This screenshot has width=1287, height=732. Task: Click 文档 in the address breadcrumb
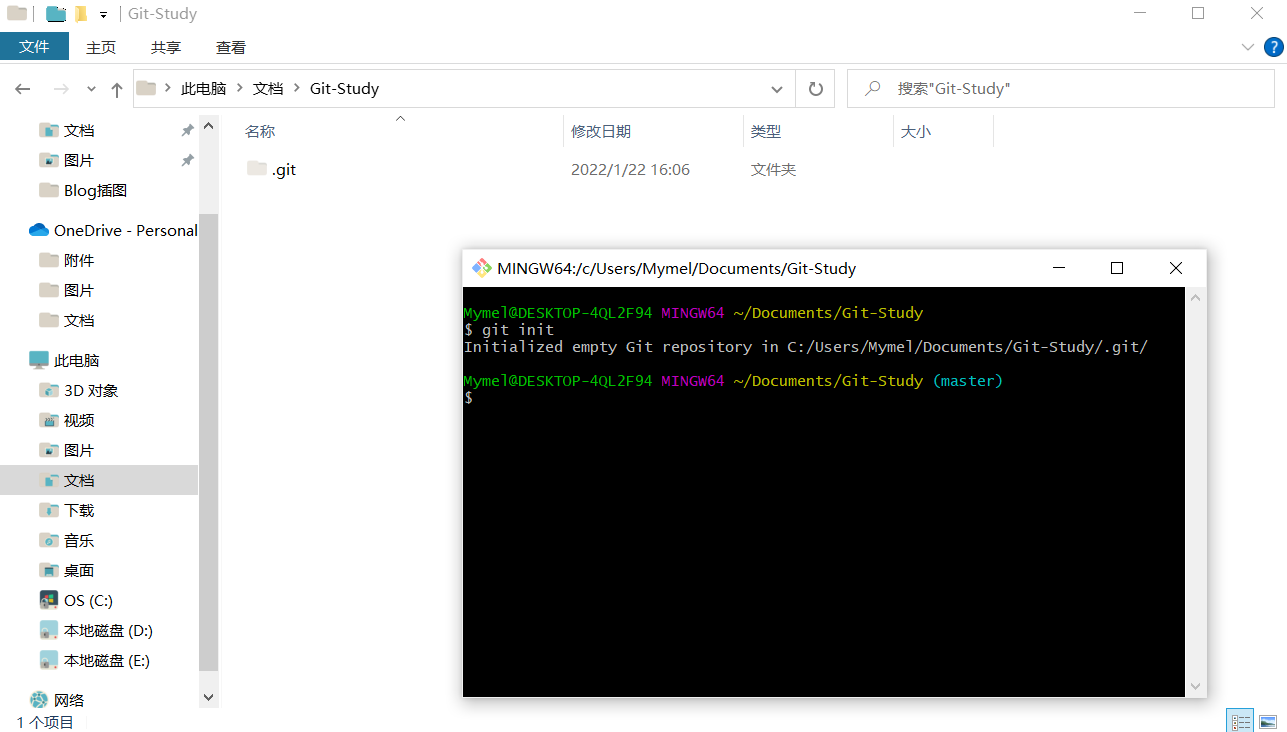click(x=268, y=88)
